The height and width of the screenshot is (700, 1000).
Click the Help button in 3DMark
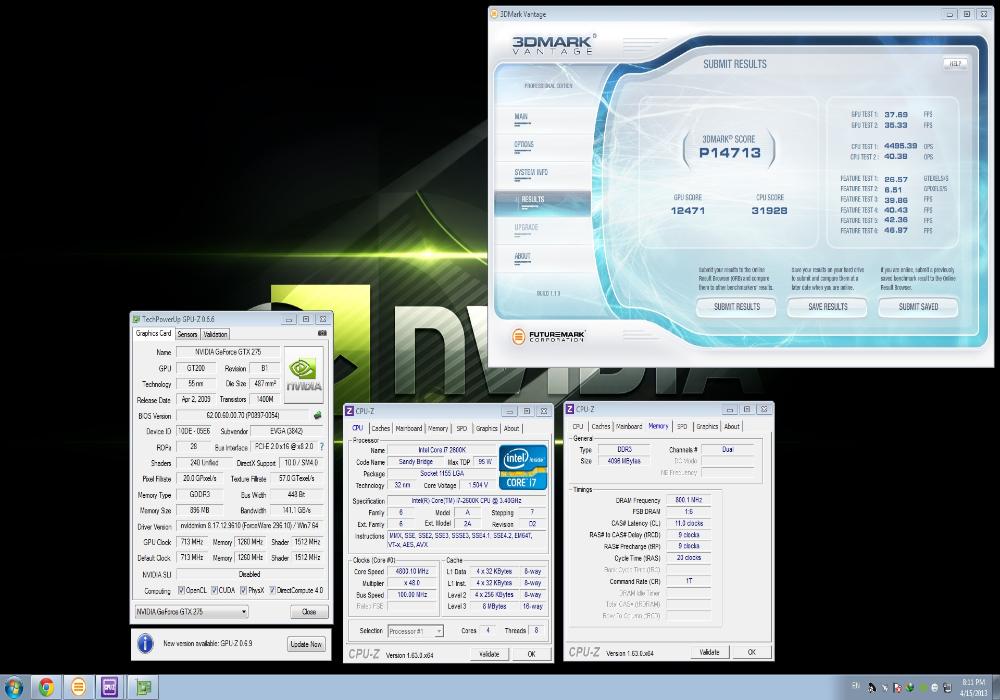pyautogui.click(x=955, y=63)
